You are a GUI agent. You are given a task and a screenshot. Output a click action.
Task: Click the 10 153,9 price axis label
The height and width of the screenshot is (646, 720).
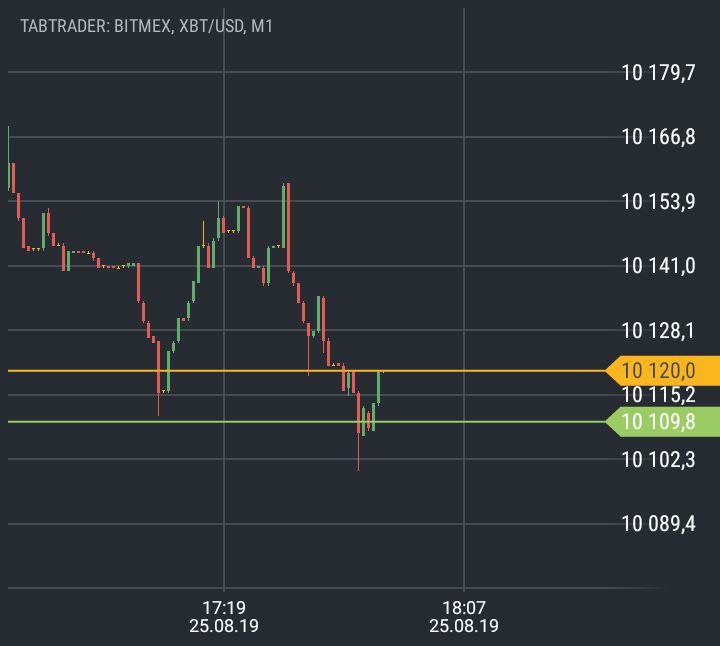658,202
